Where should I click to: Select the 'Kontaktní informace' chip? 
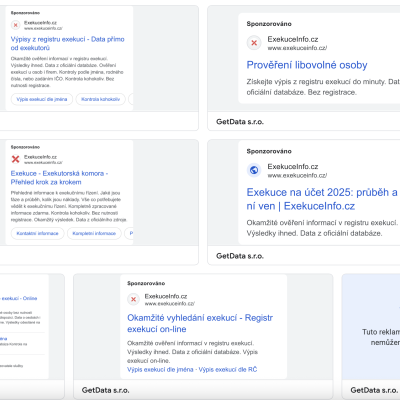click(x=37, y=233)
